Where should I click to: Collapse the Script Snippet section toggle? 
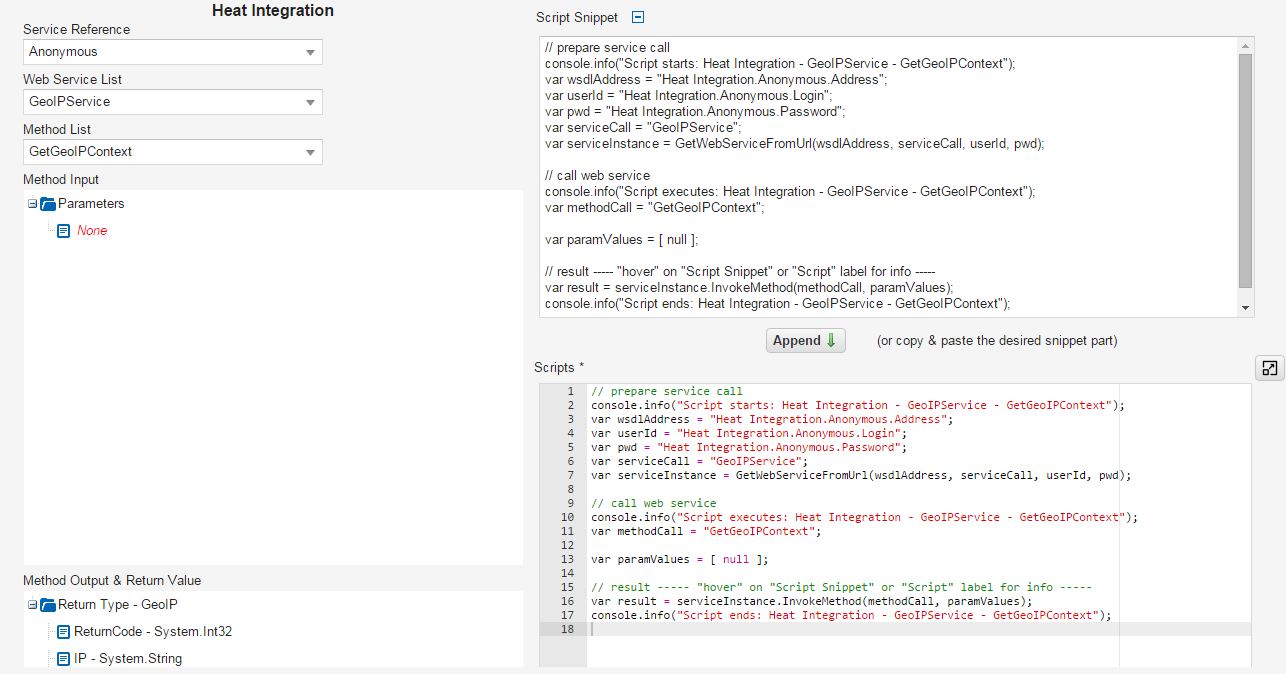pos(639,17)
